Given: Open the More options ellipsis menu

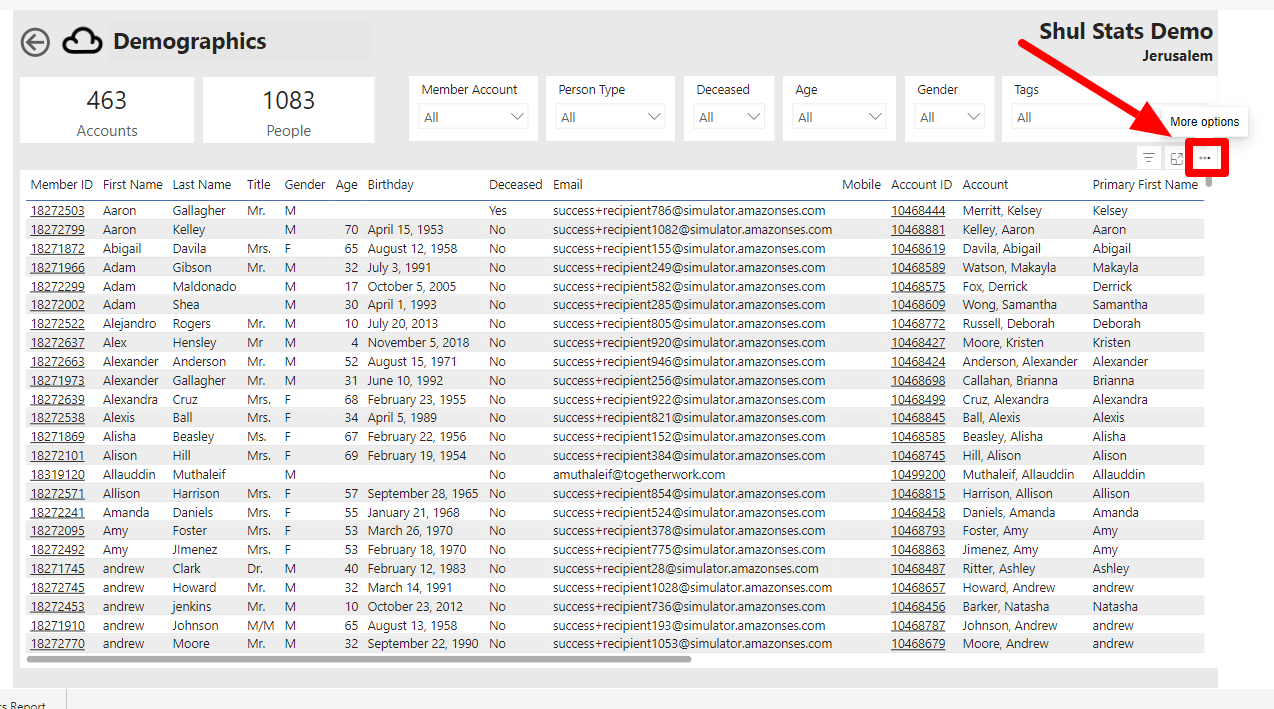Looking at the screenshot, I should pos(1204,158).
